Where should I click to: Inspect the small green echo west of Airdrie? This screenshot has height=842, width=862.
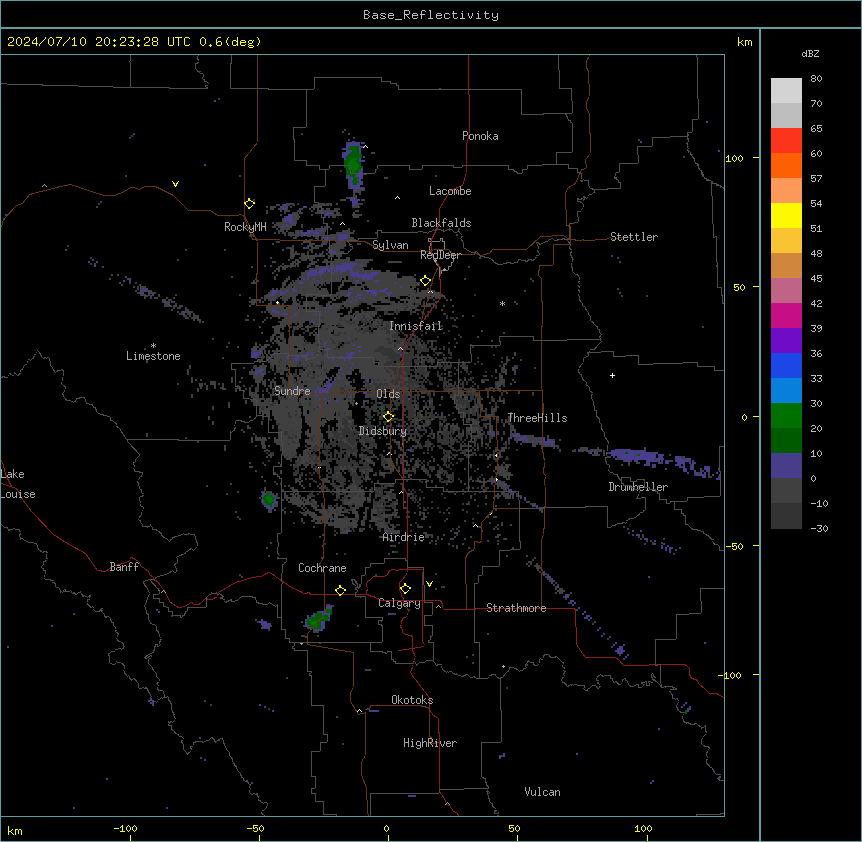[x=268, y=499]
